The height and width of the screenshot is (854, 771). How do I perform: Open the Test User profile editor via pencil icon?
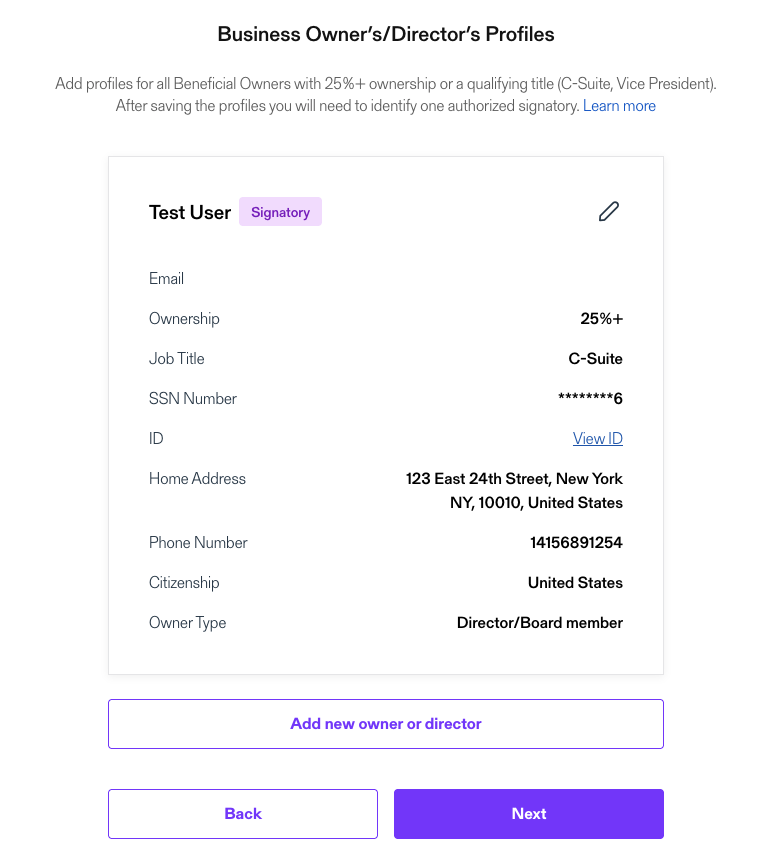[x=609, y=211]
